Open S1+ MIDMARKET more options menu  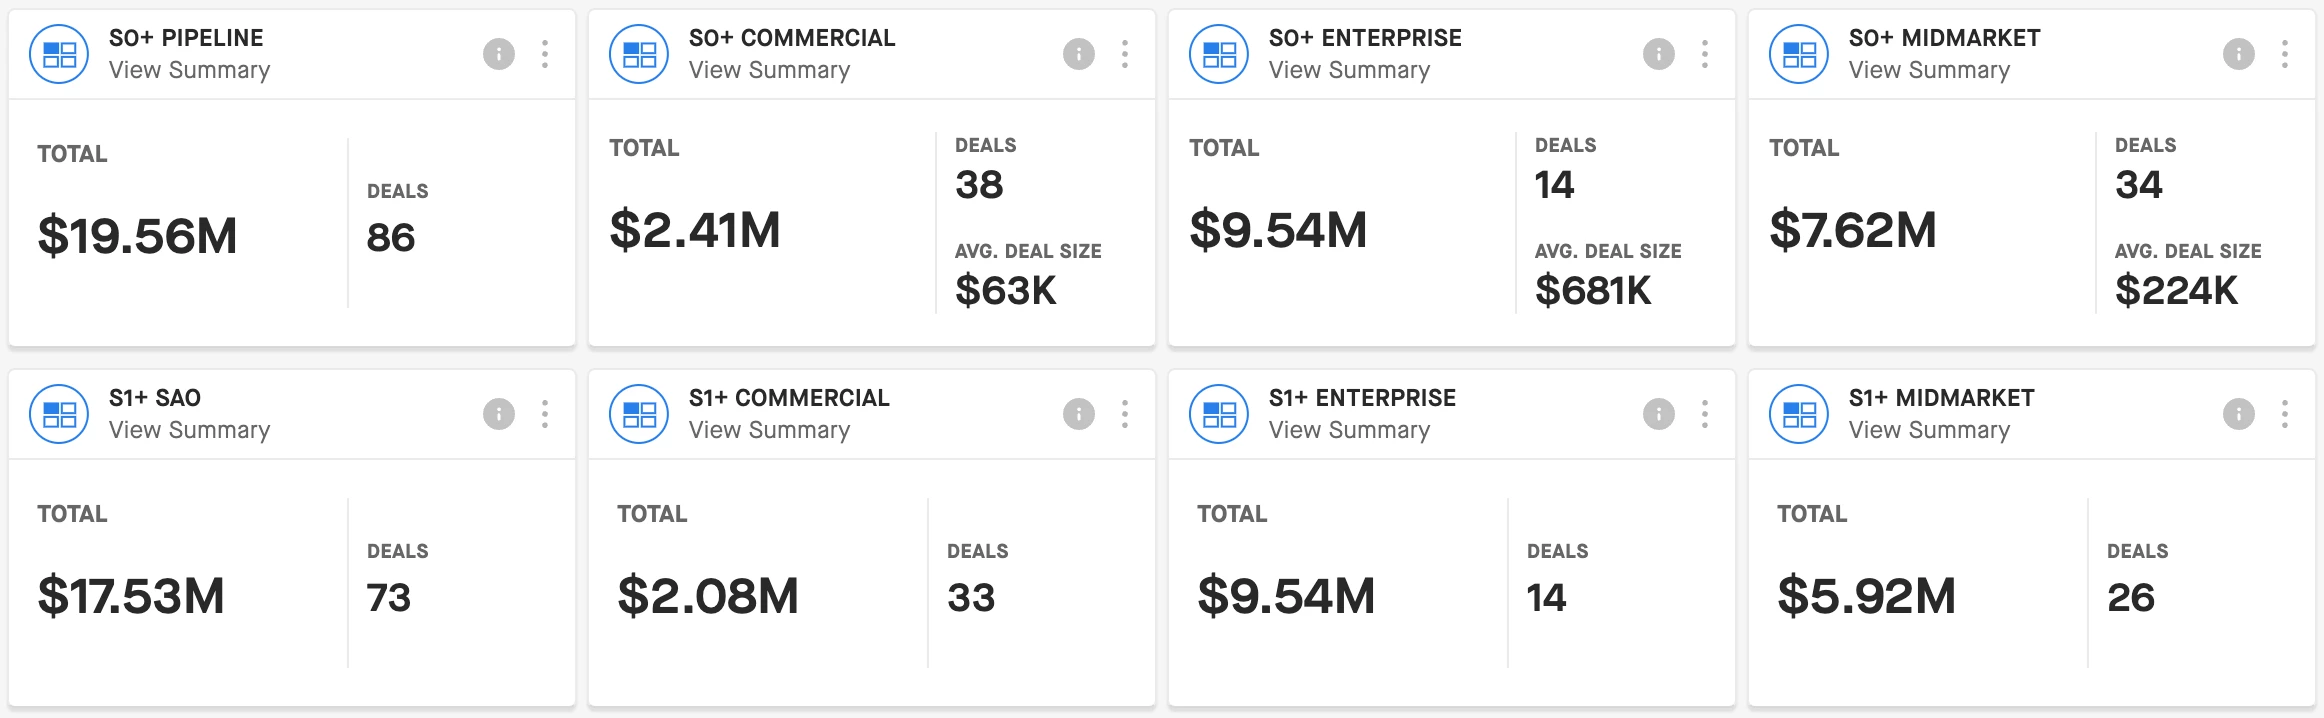[2285, 414]
